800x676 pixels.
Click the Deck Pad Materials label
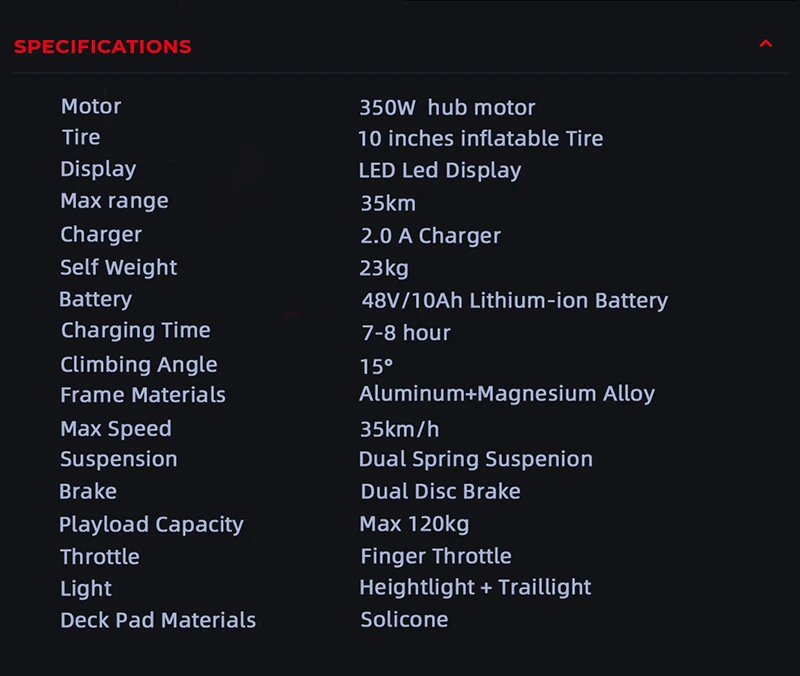158,620
